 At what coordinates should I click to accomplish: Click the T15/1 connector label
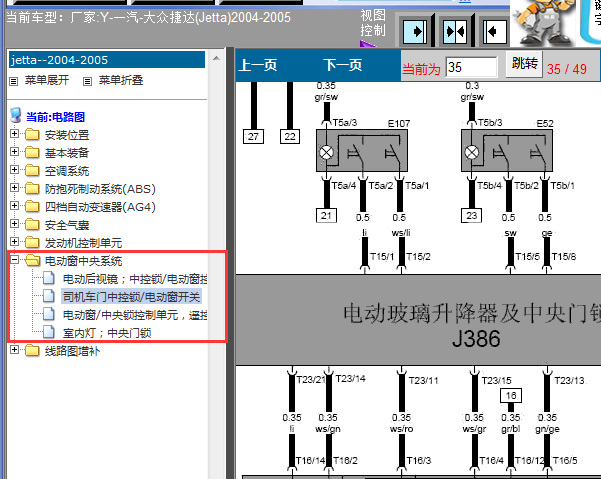[382, 256]
